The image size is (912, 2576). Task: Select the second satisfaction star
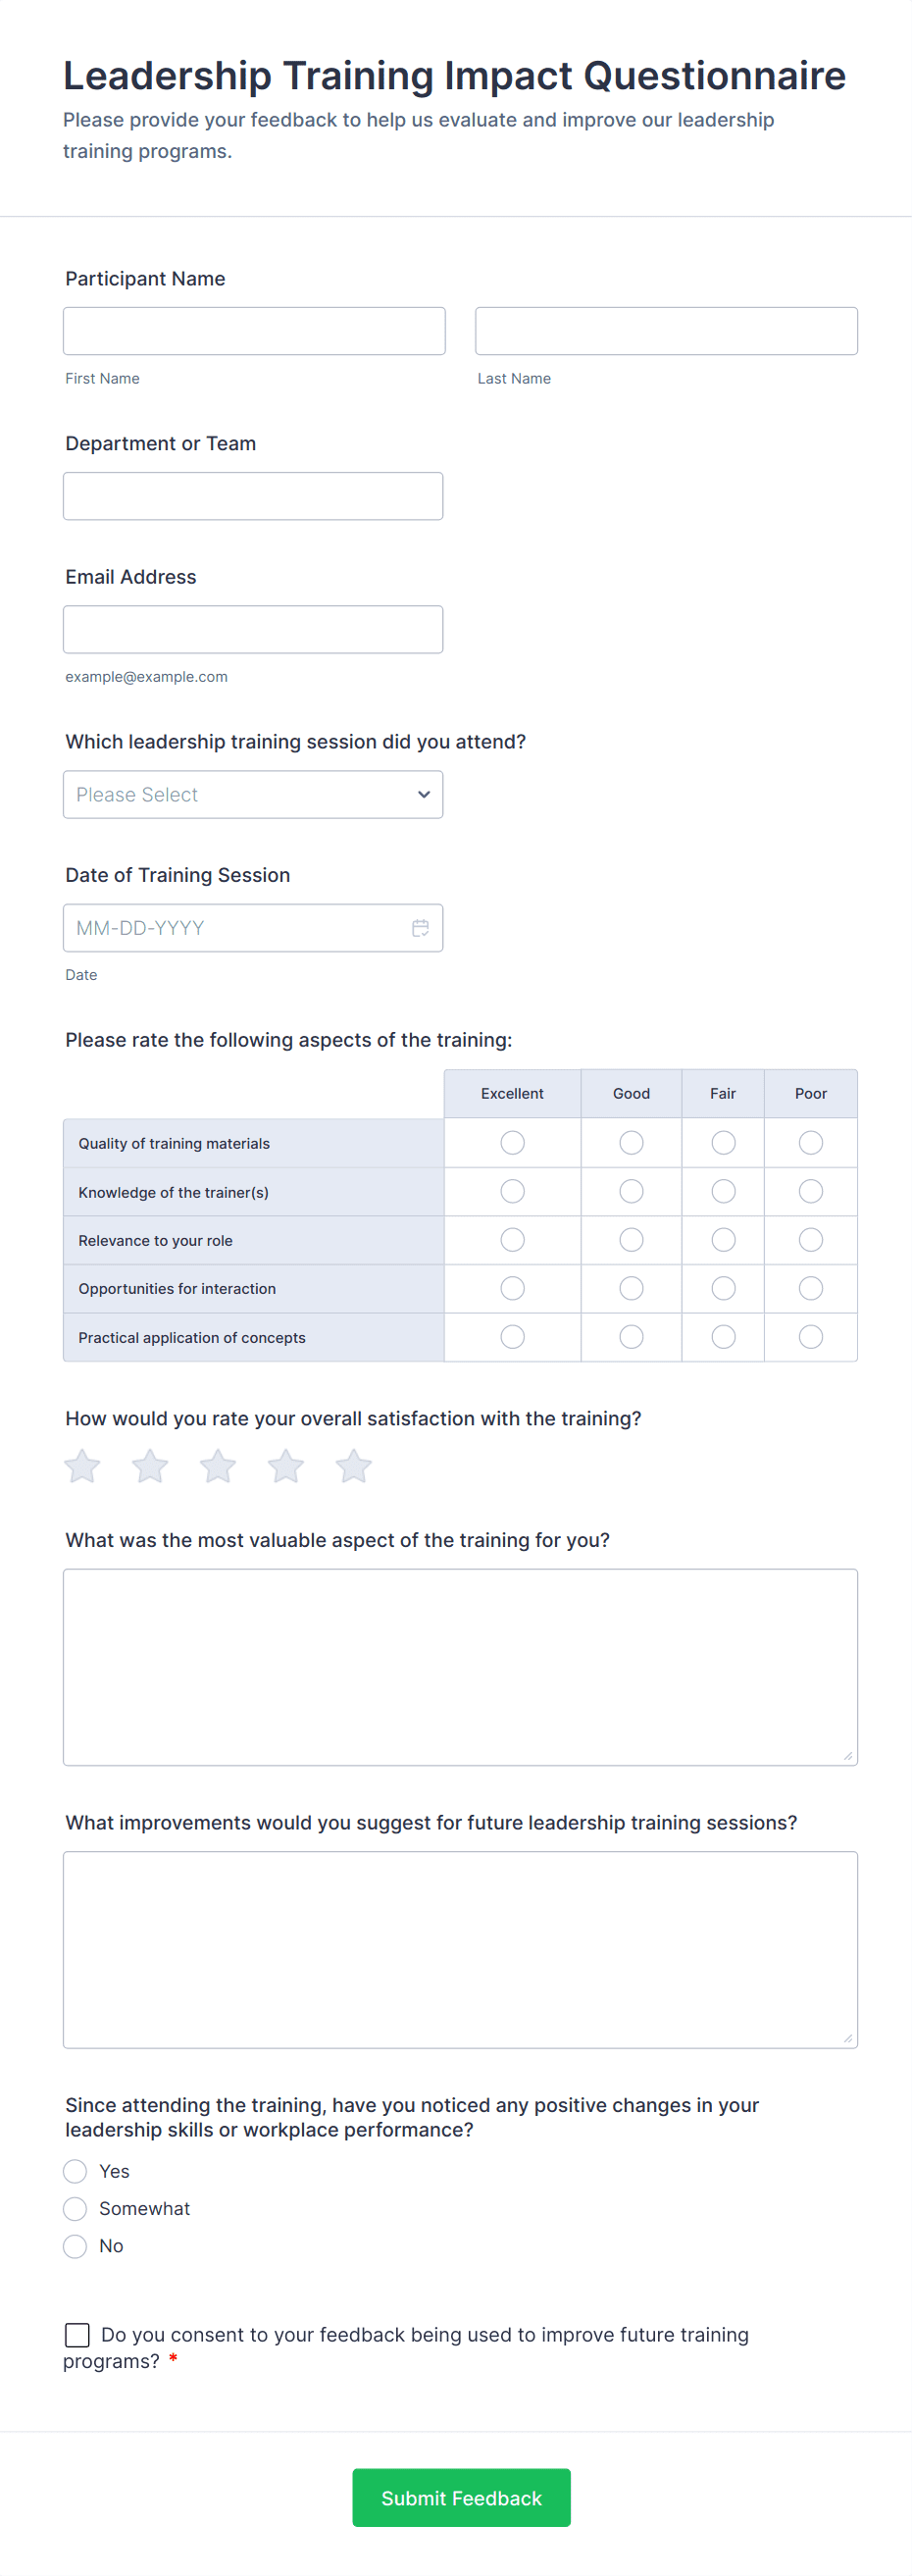[x=149, y=1465]
